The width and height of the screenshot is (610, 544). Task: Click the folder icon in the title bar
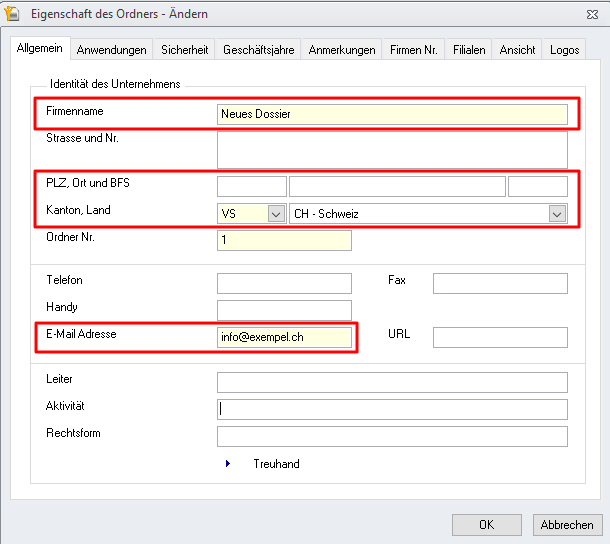(12, 13)
